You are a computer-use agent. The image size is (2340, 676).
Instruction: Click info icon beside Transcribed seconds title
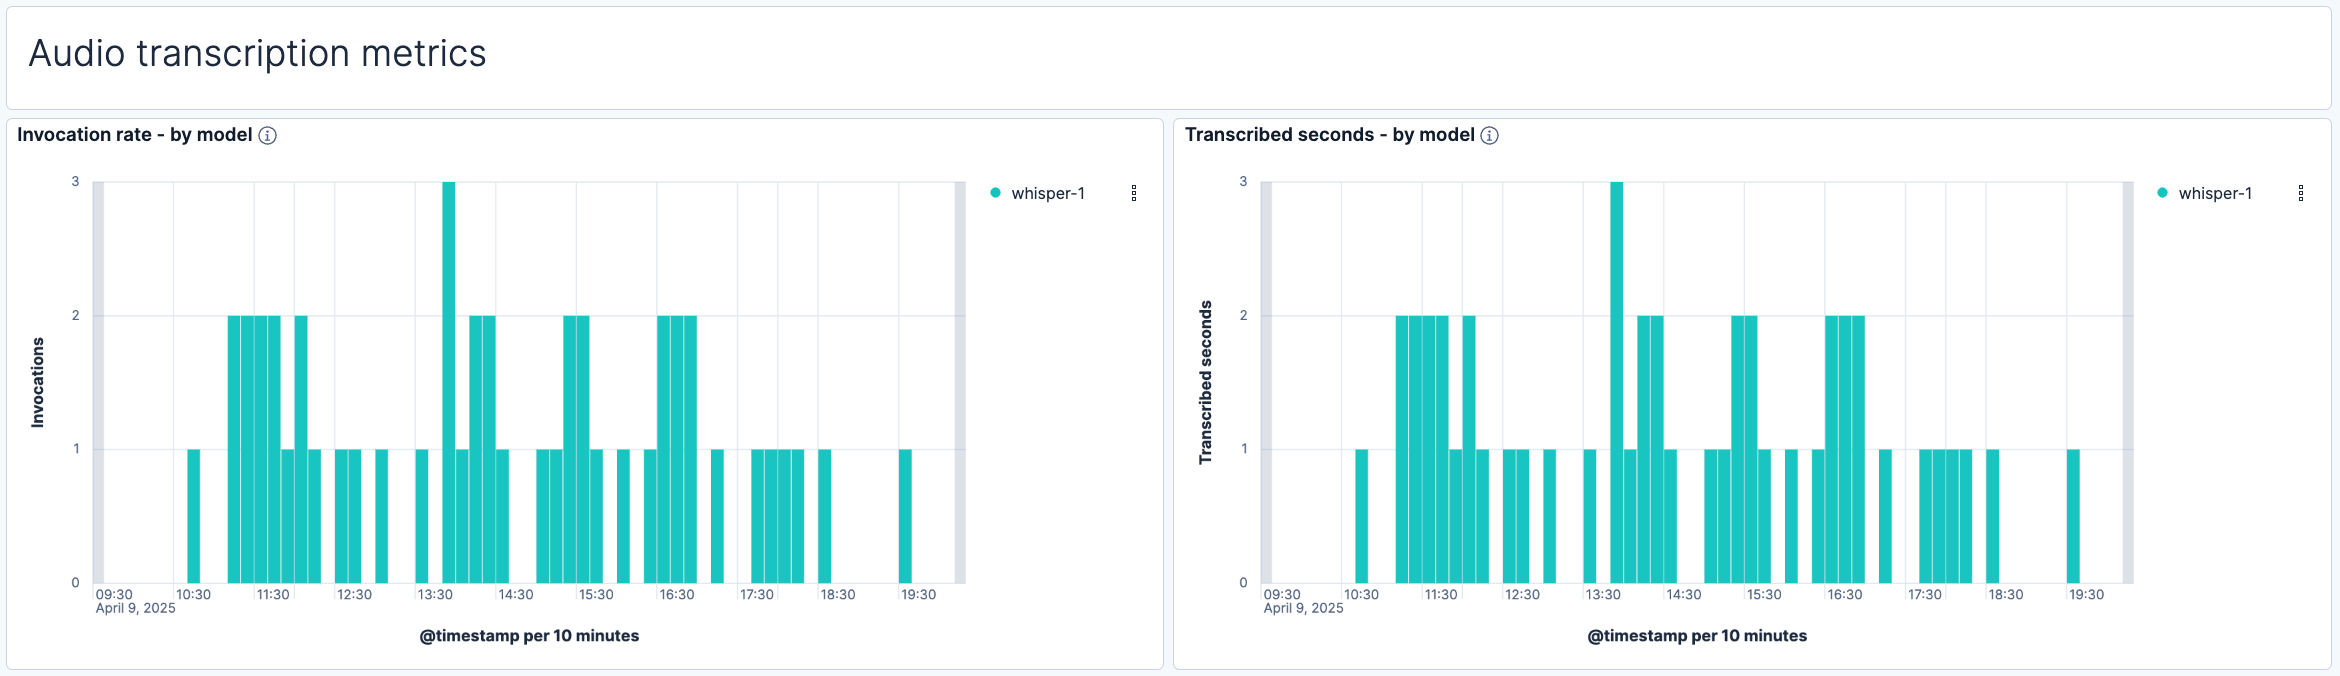pyautogui.click(x=1489, y=135)
